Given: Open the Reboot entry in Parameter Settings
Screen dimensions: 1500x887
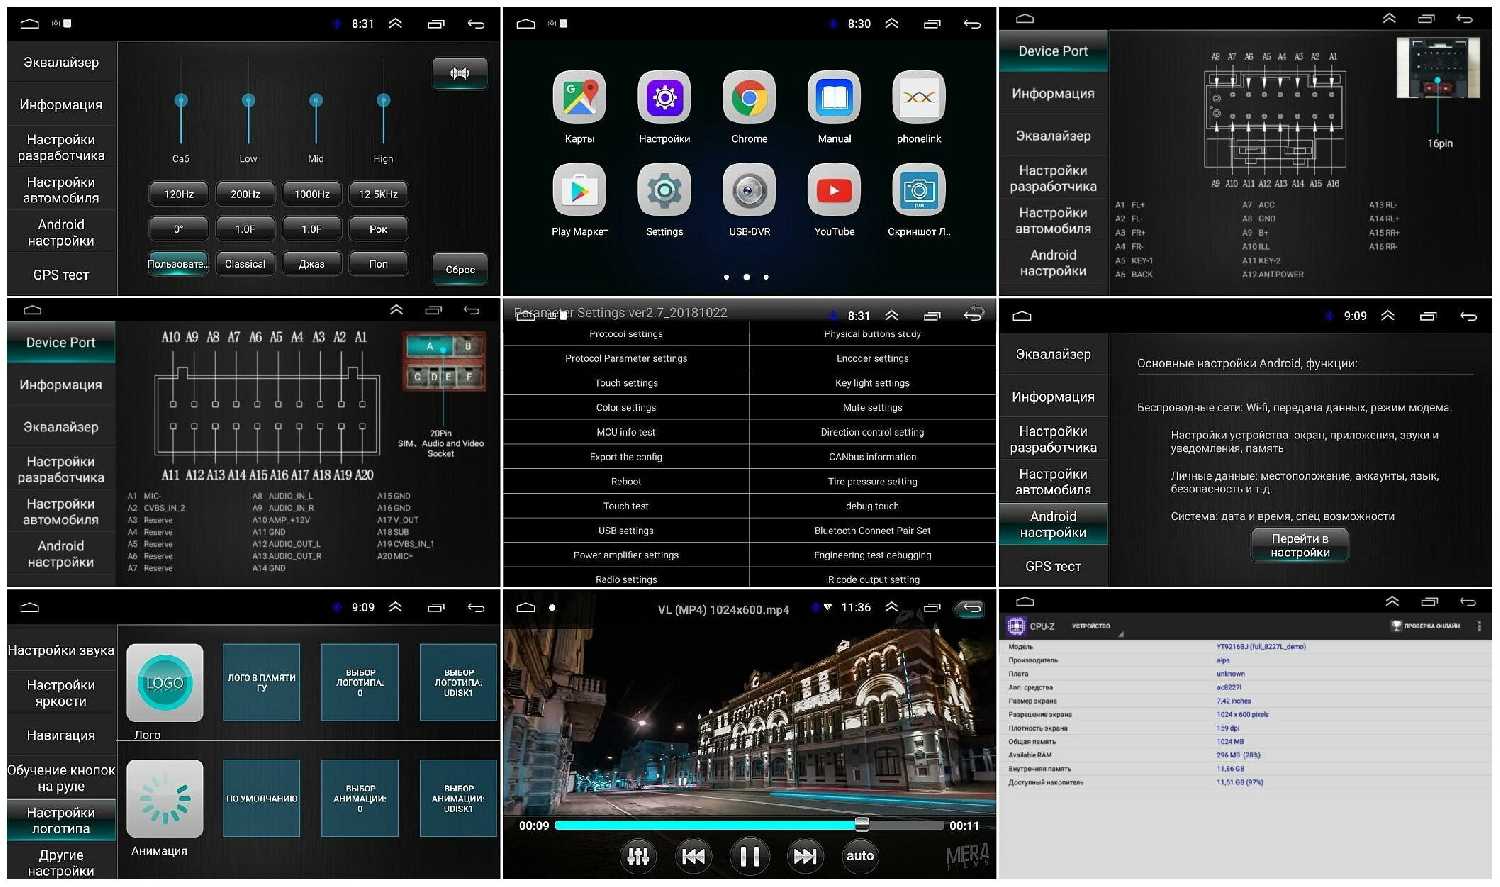Looking at the screenshot, I should tap(626, 481).
